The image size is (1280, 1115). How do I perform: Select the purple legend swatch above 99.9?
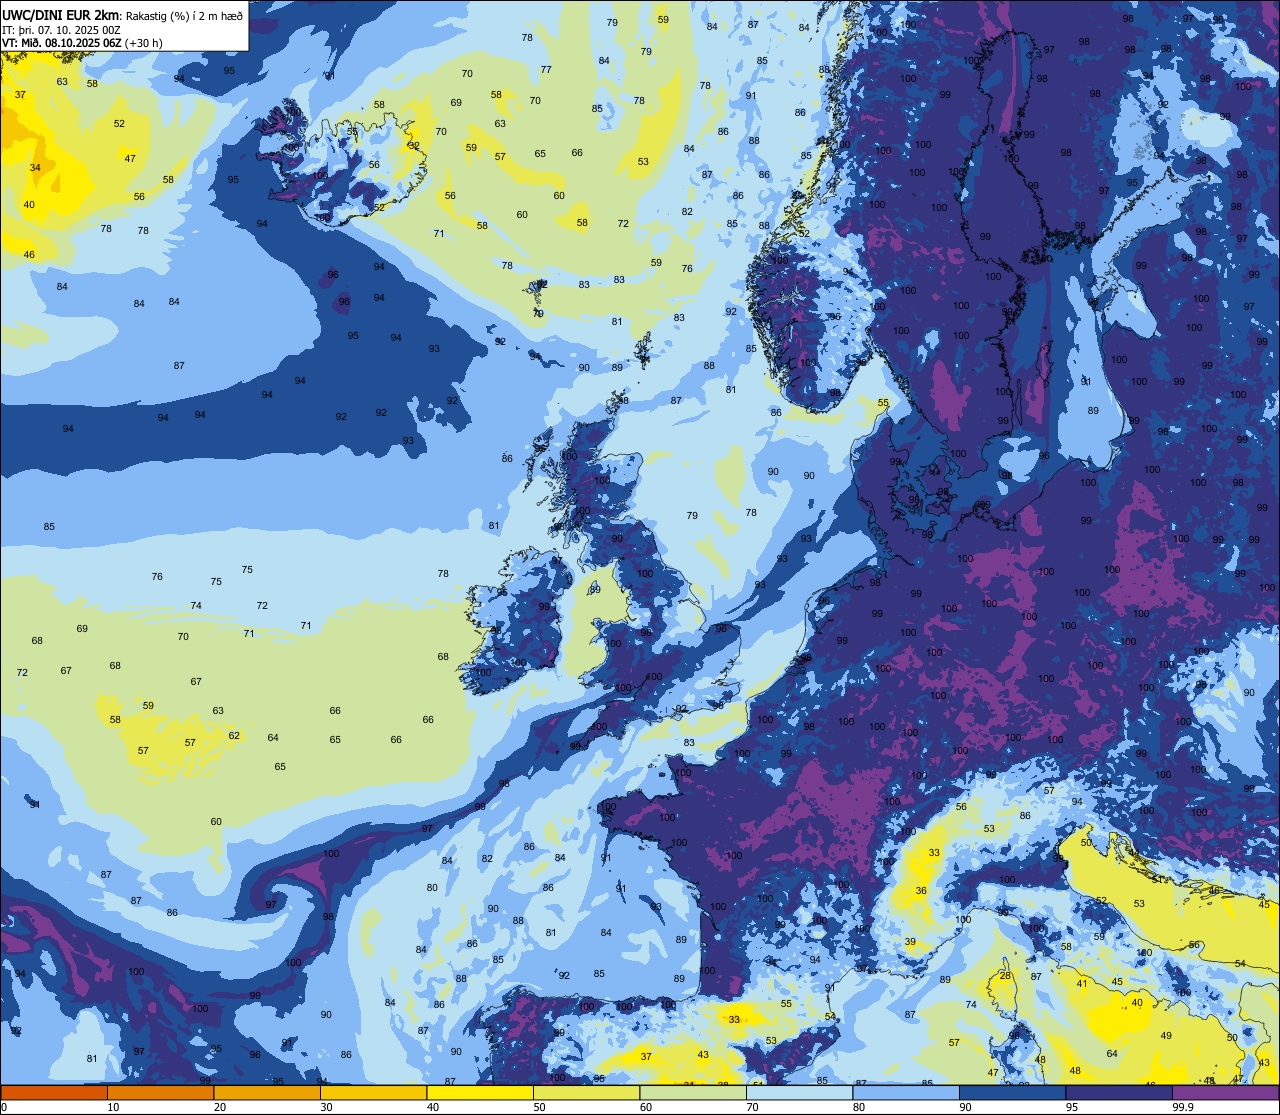coord(1225,1093)
